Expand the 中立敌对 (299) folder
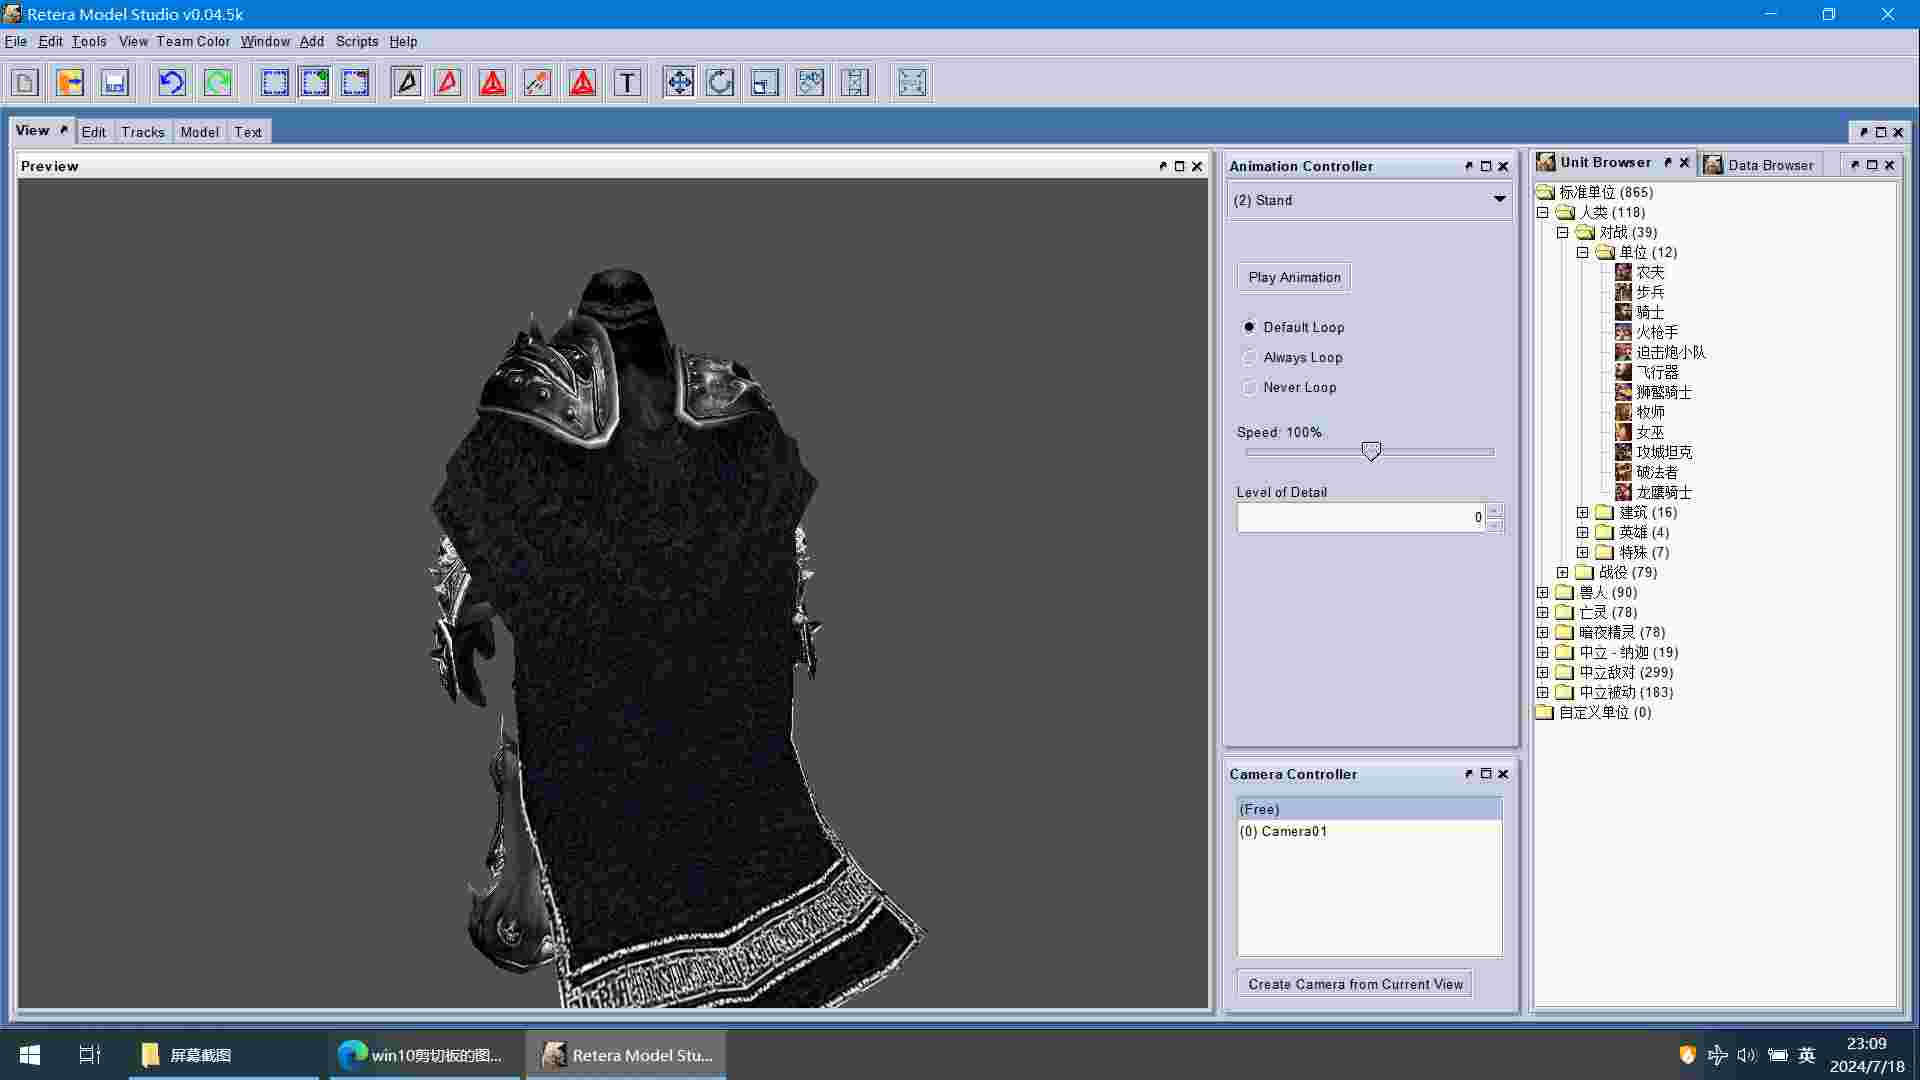The width and height of the screenshot is (1920, 1080). [x=1543, y=672]
